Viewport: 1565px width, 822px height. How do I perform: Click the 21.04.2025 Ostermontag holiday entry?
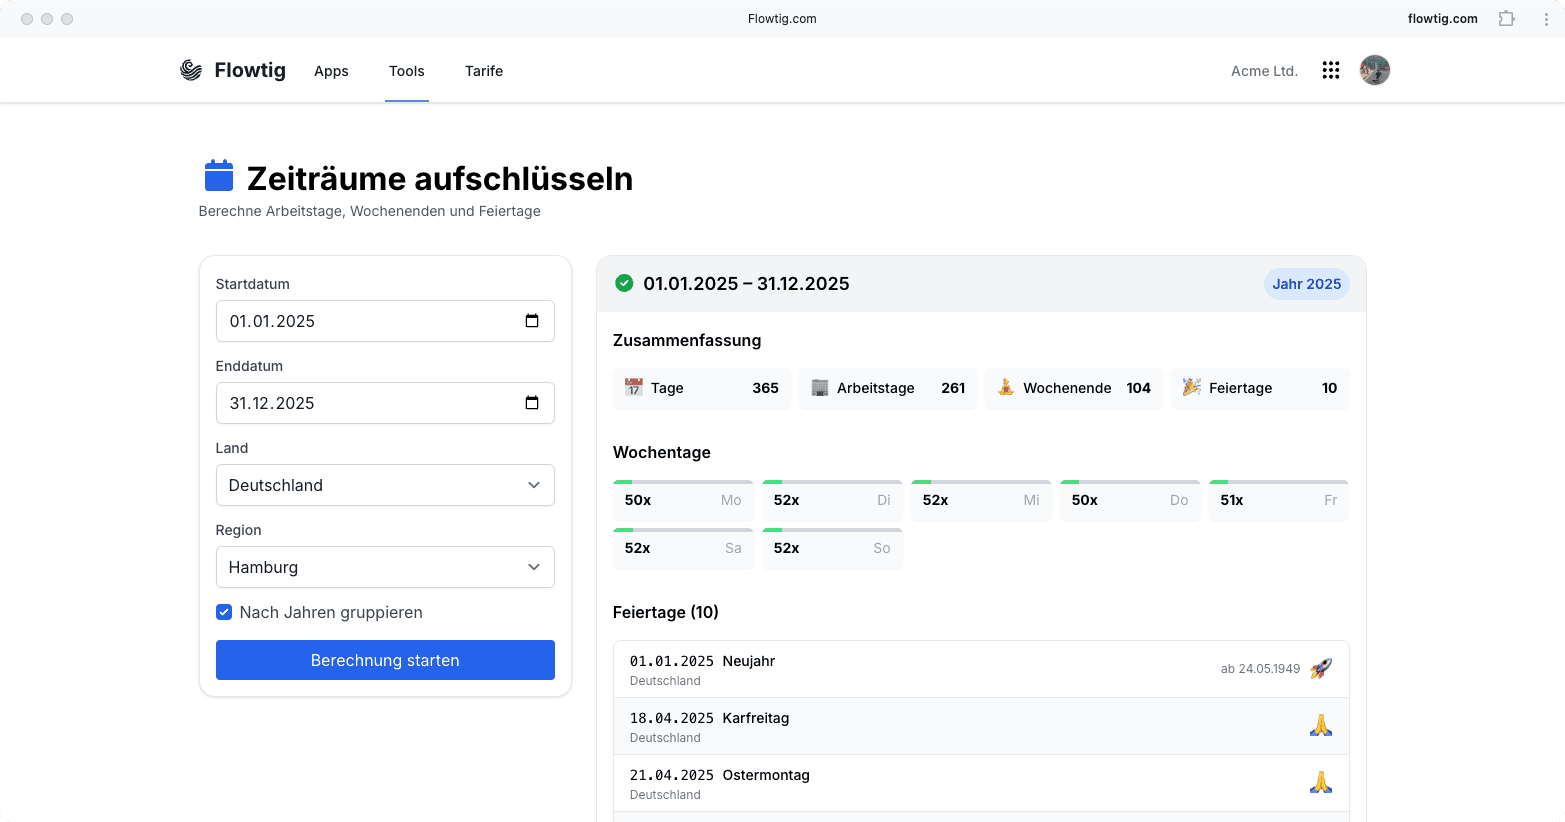point(981,783)
